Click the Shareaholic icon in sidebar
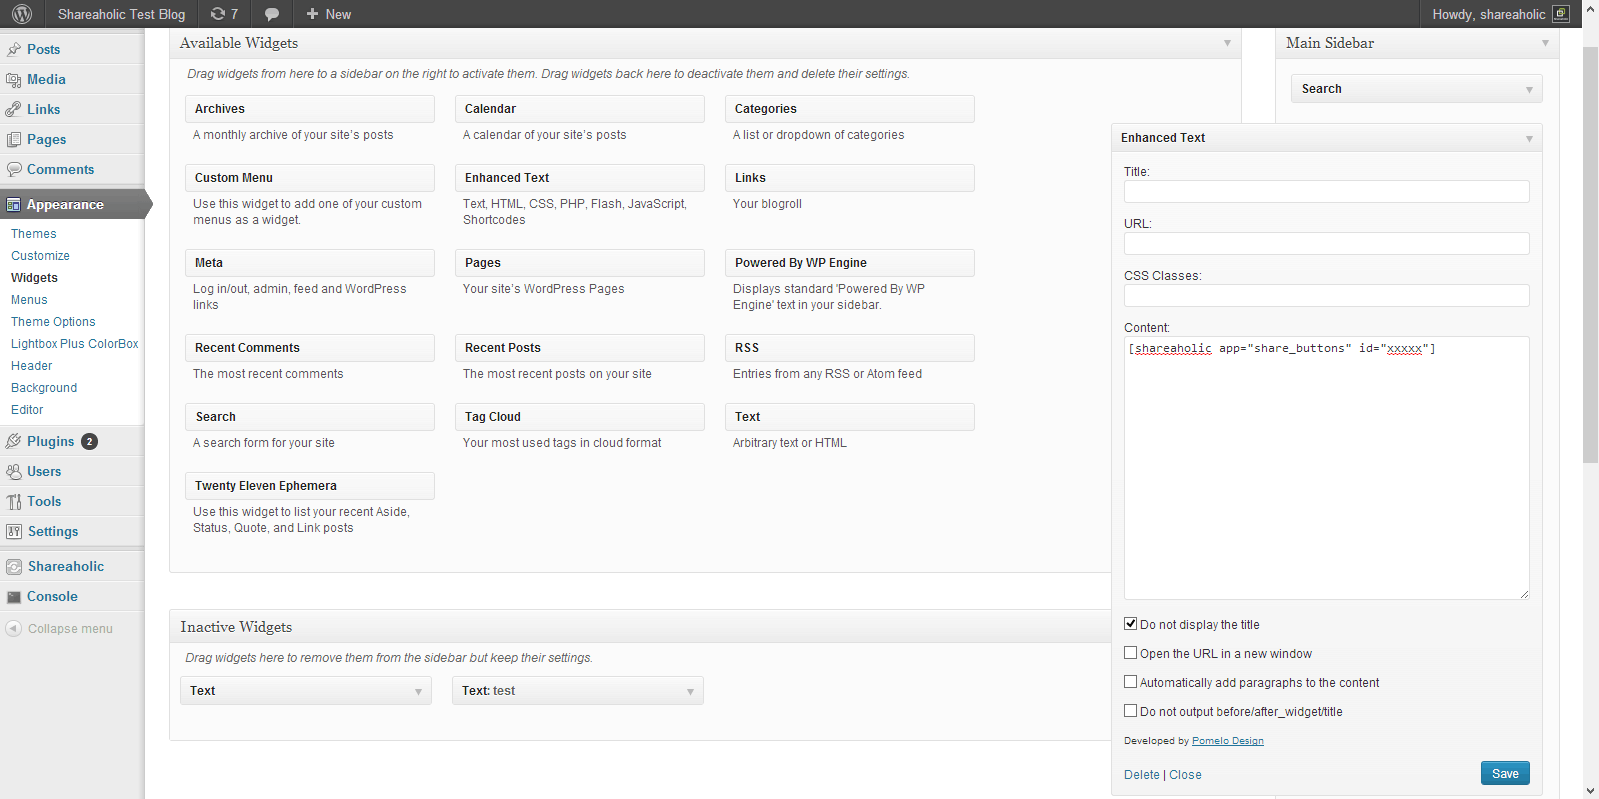 coord(14,566)
